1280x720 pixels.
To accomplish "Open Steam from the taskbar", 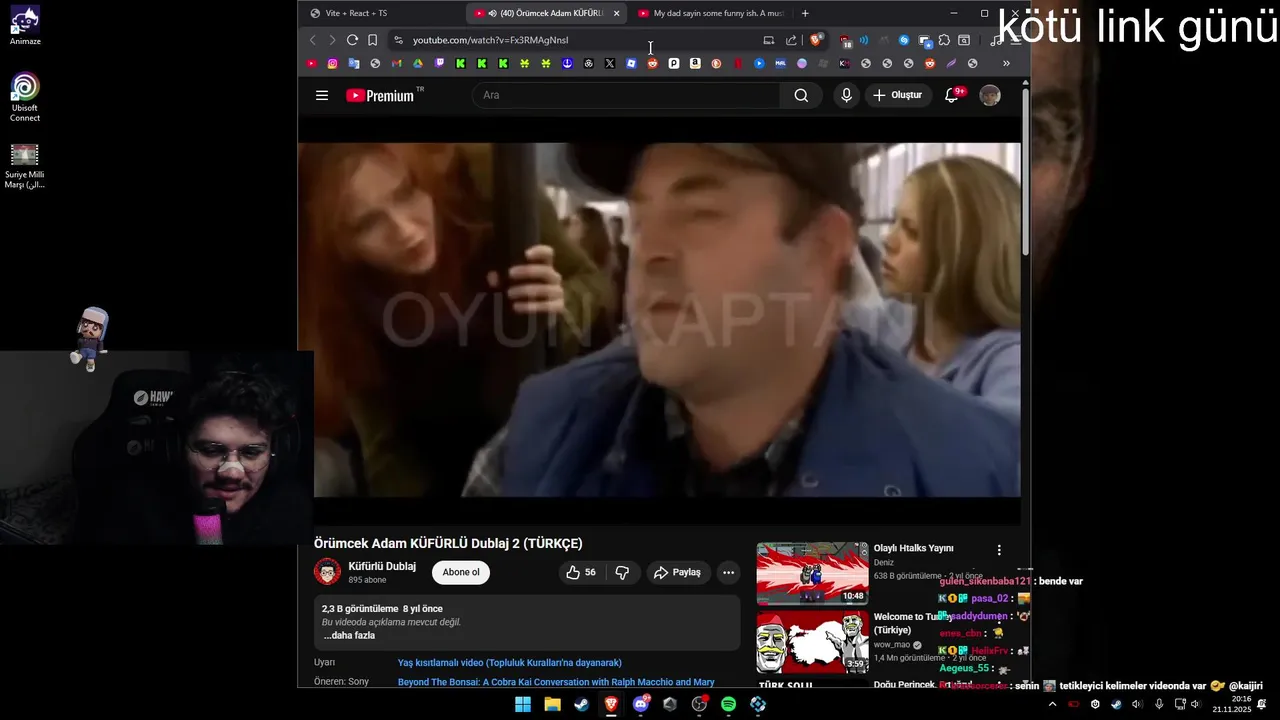I will (x=581, y=704).
